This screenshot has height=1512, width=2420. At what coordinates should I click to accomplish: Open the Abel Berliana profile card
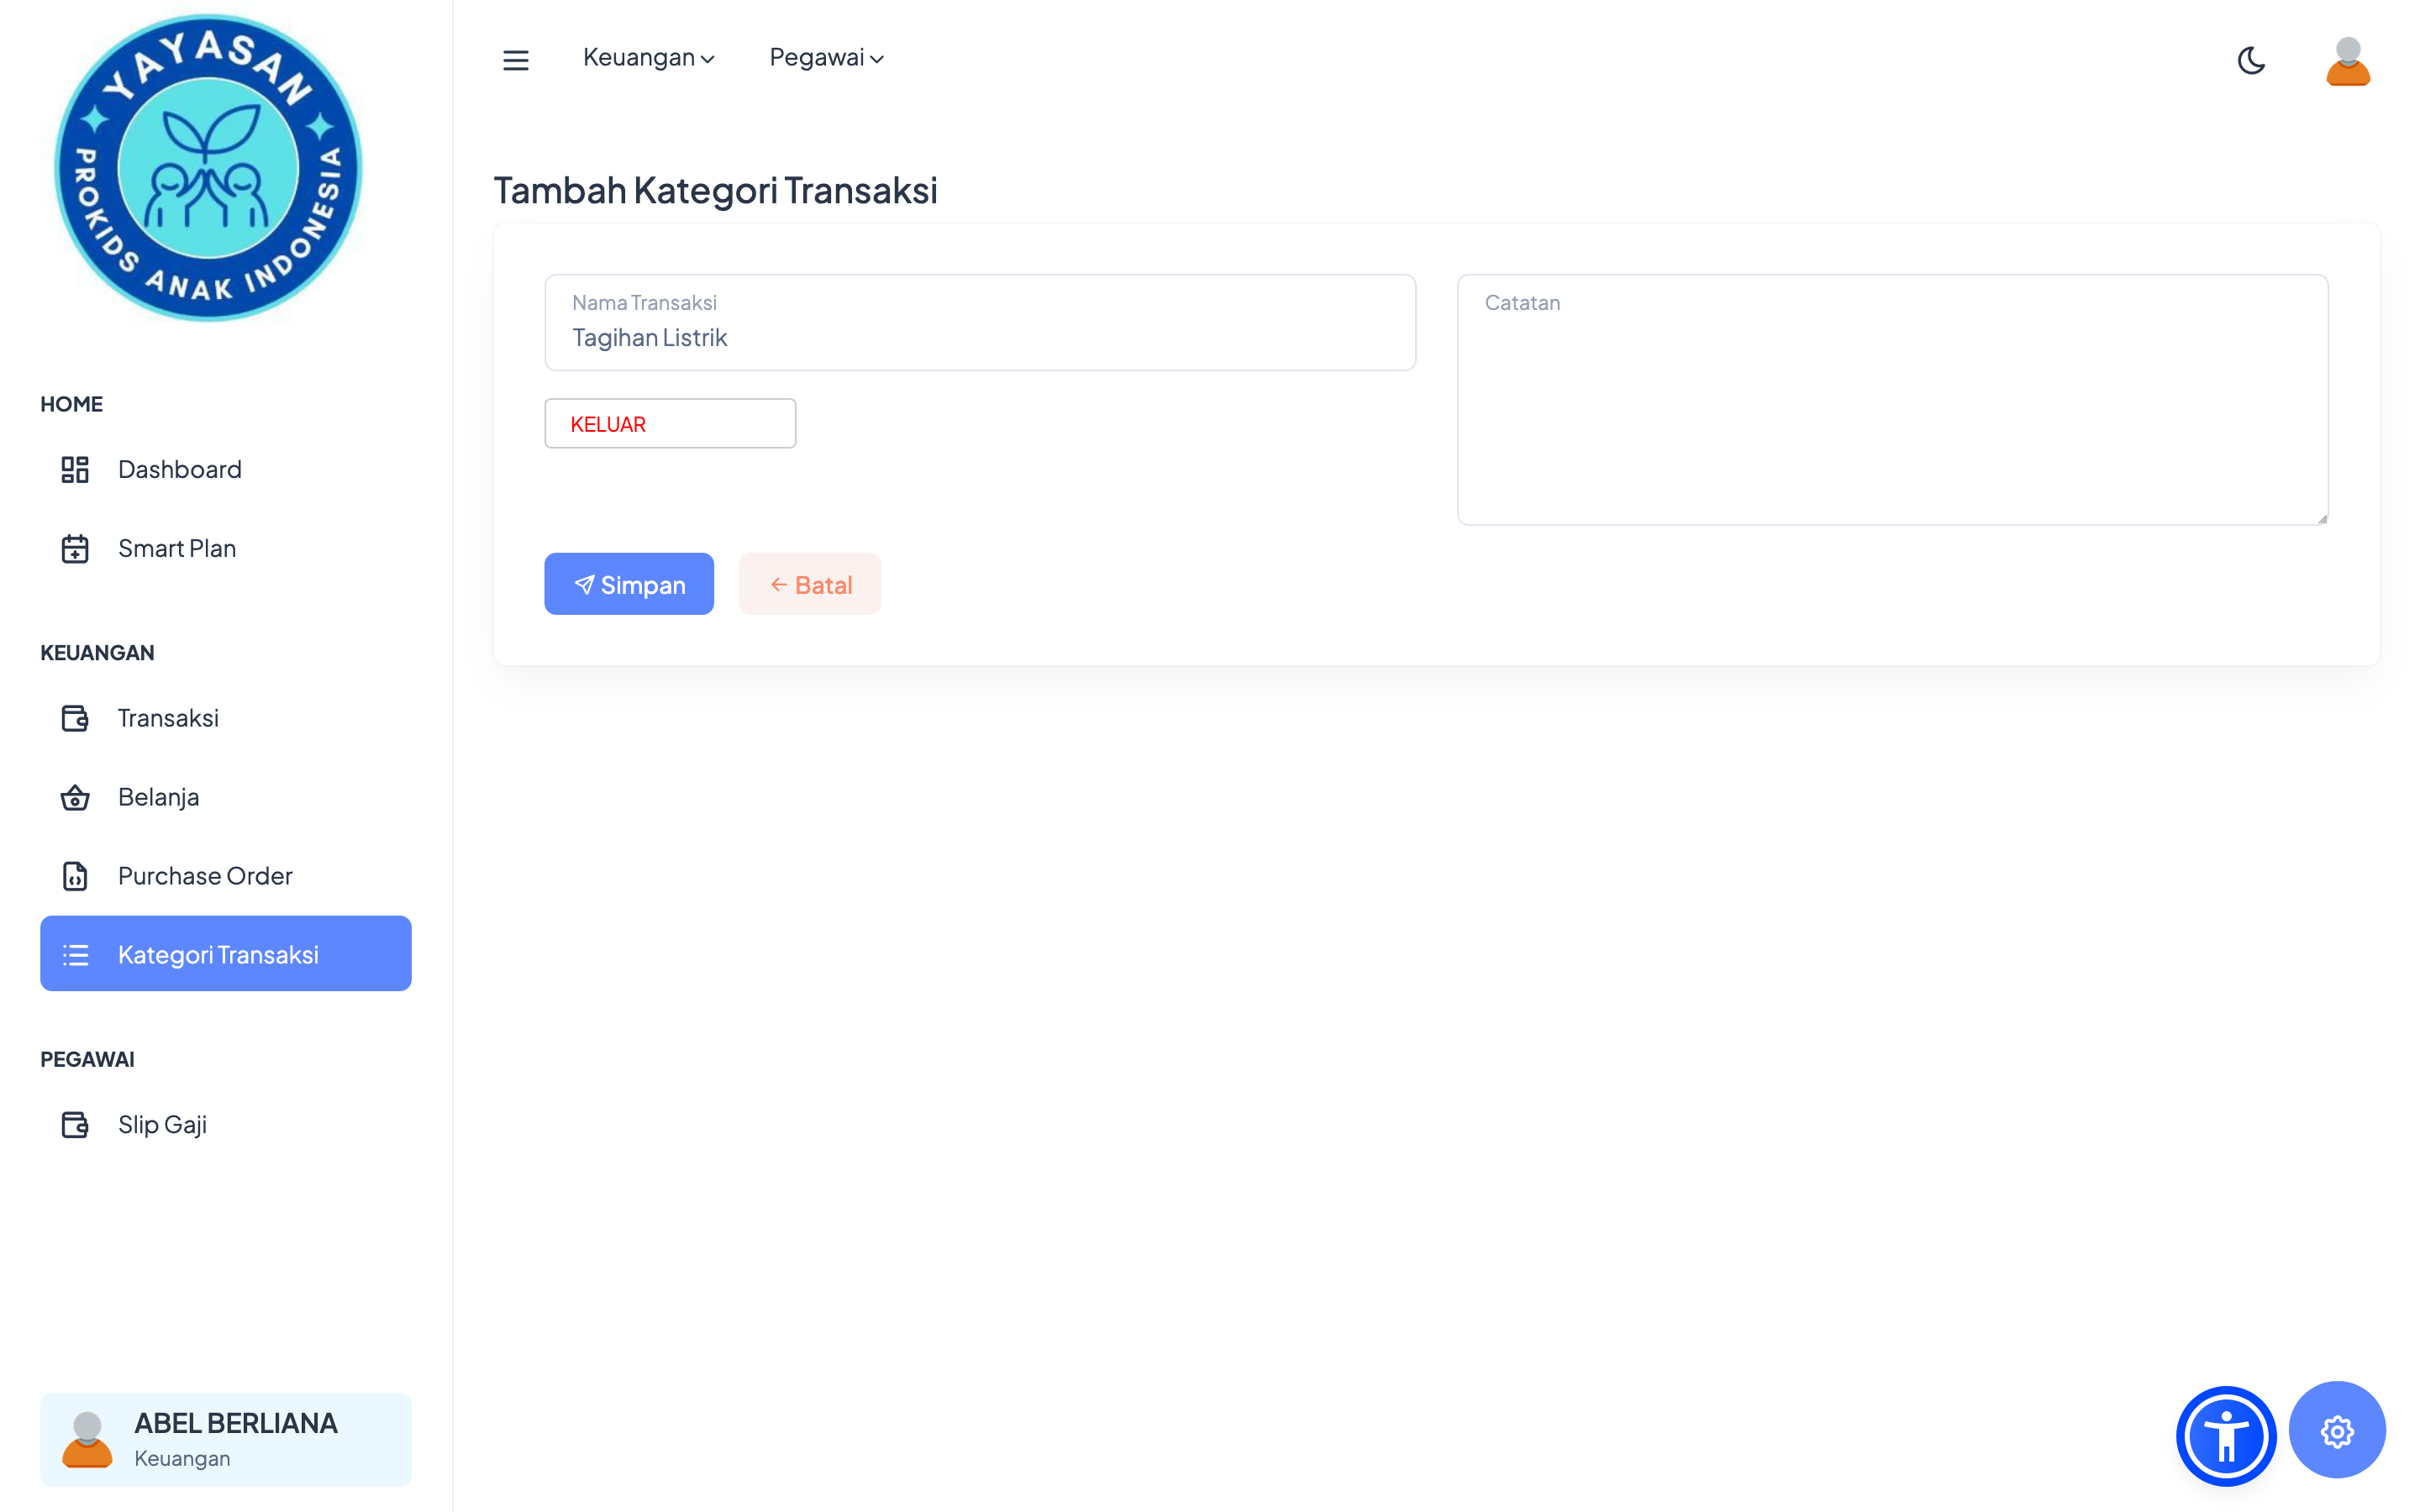226,1439
